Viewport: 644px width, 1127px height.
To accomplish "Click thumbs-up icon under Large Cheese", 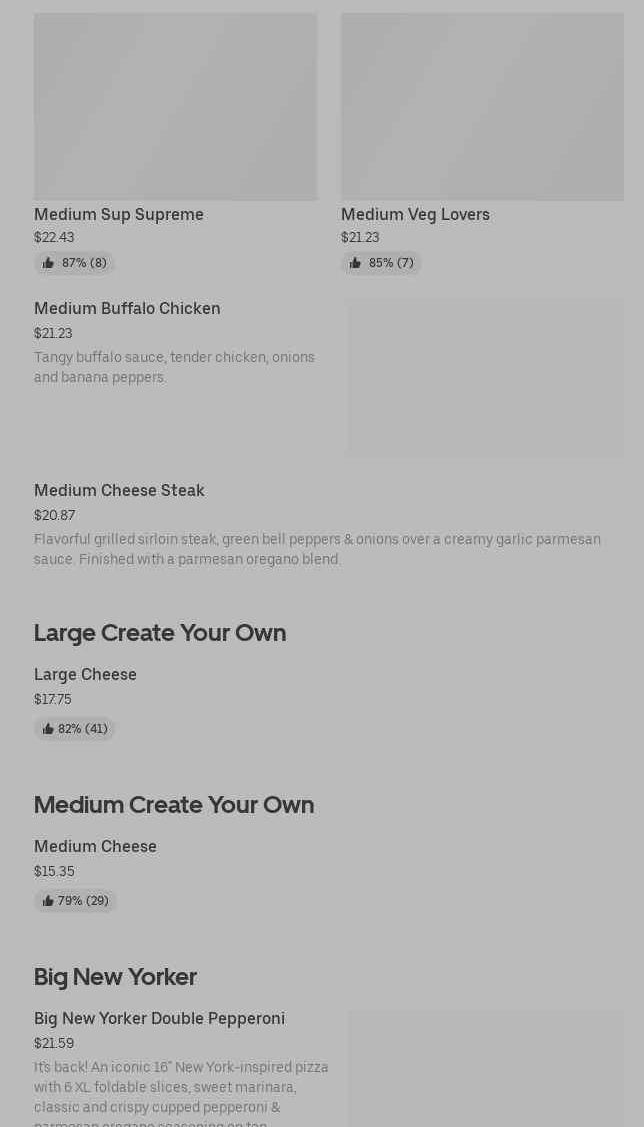I will [x=48, y=729].
